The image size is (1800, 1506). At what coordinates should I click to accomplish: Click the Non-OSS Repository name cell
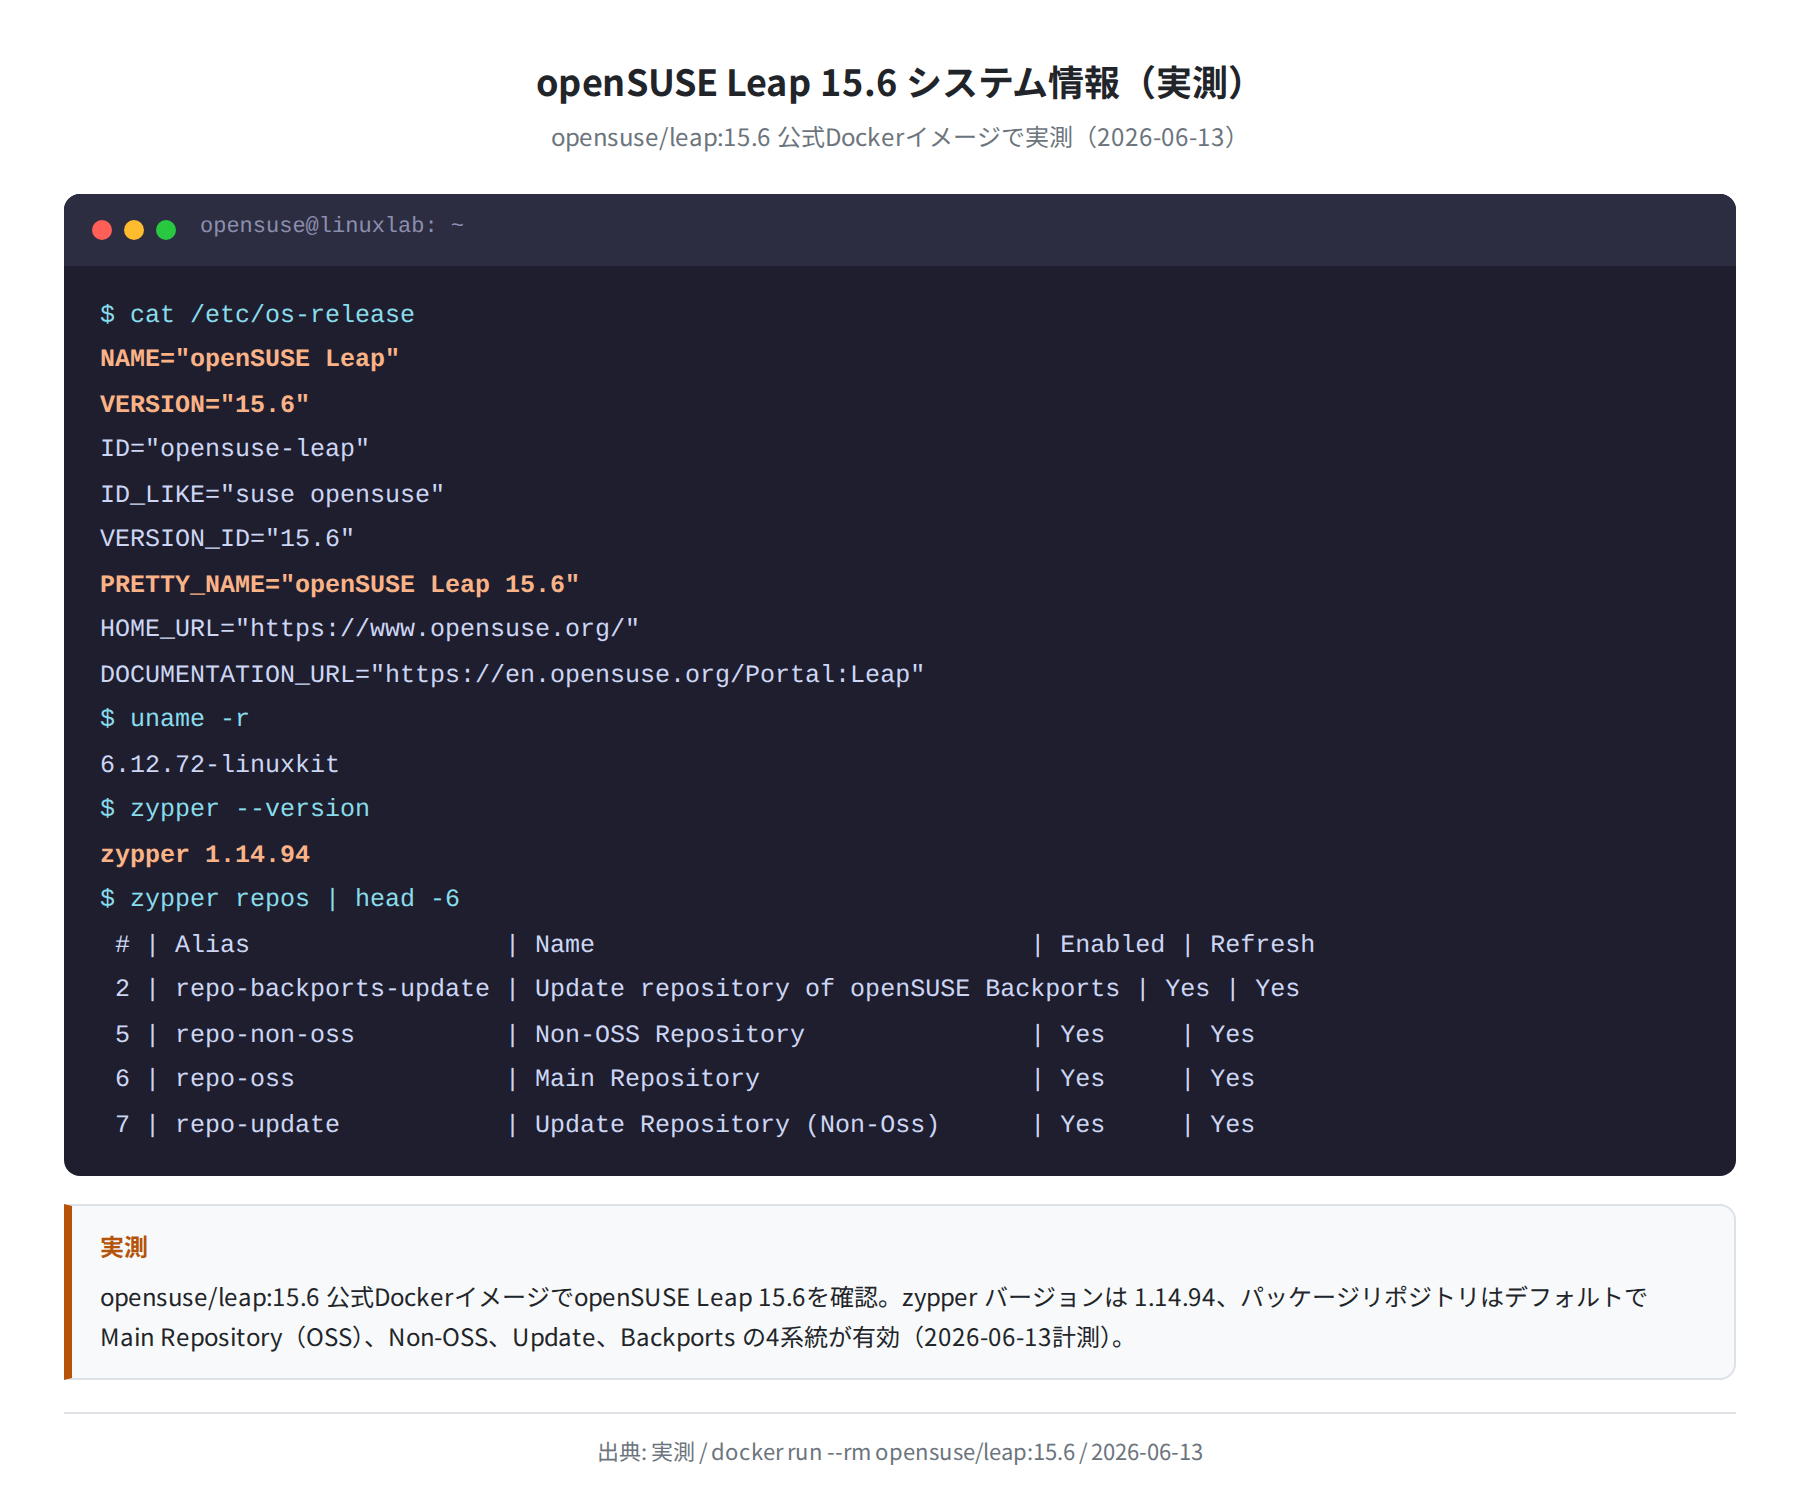(x=670, y=1034)
